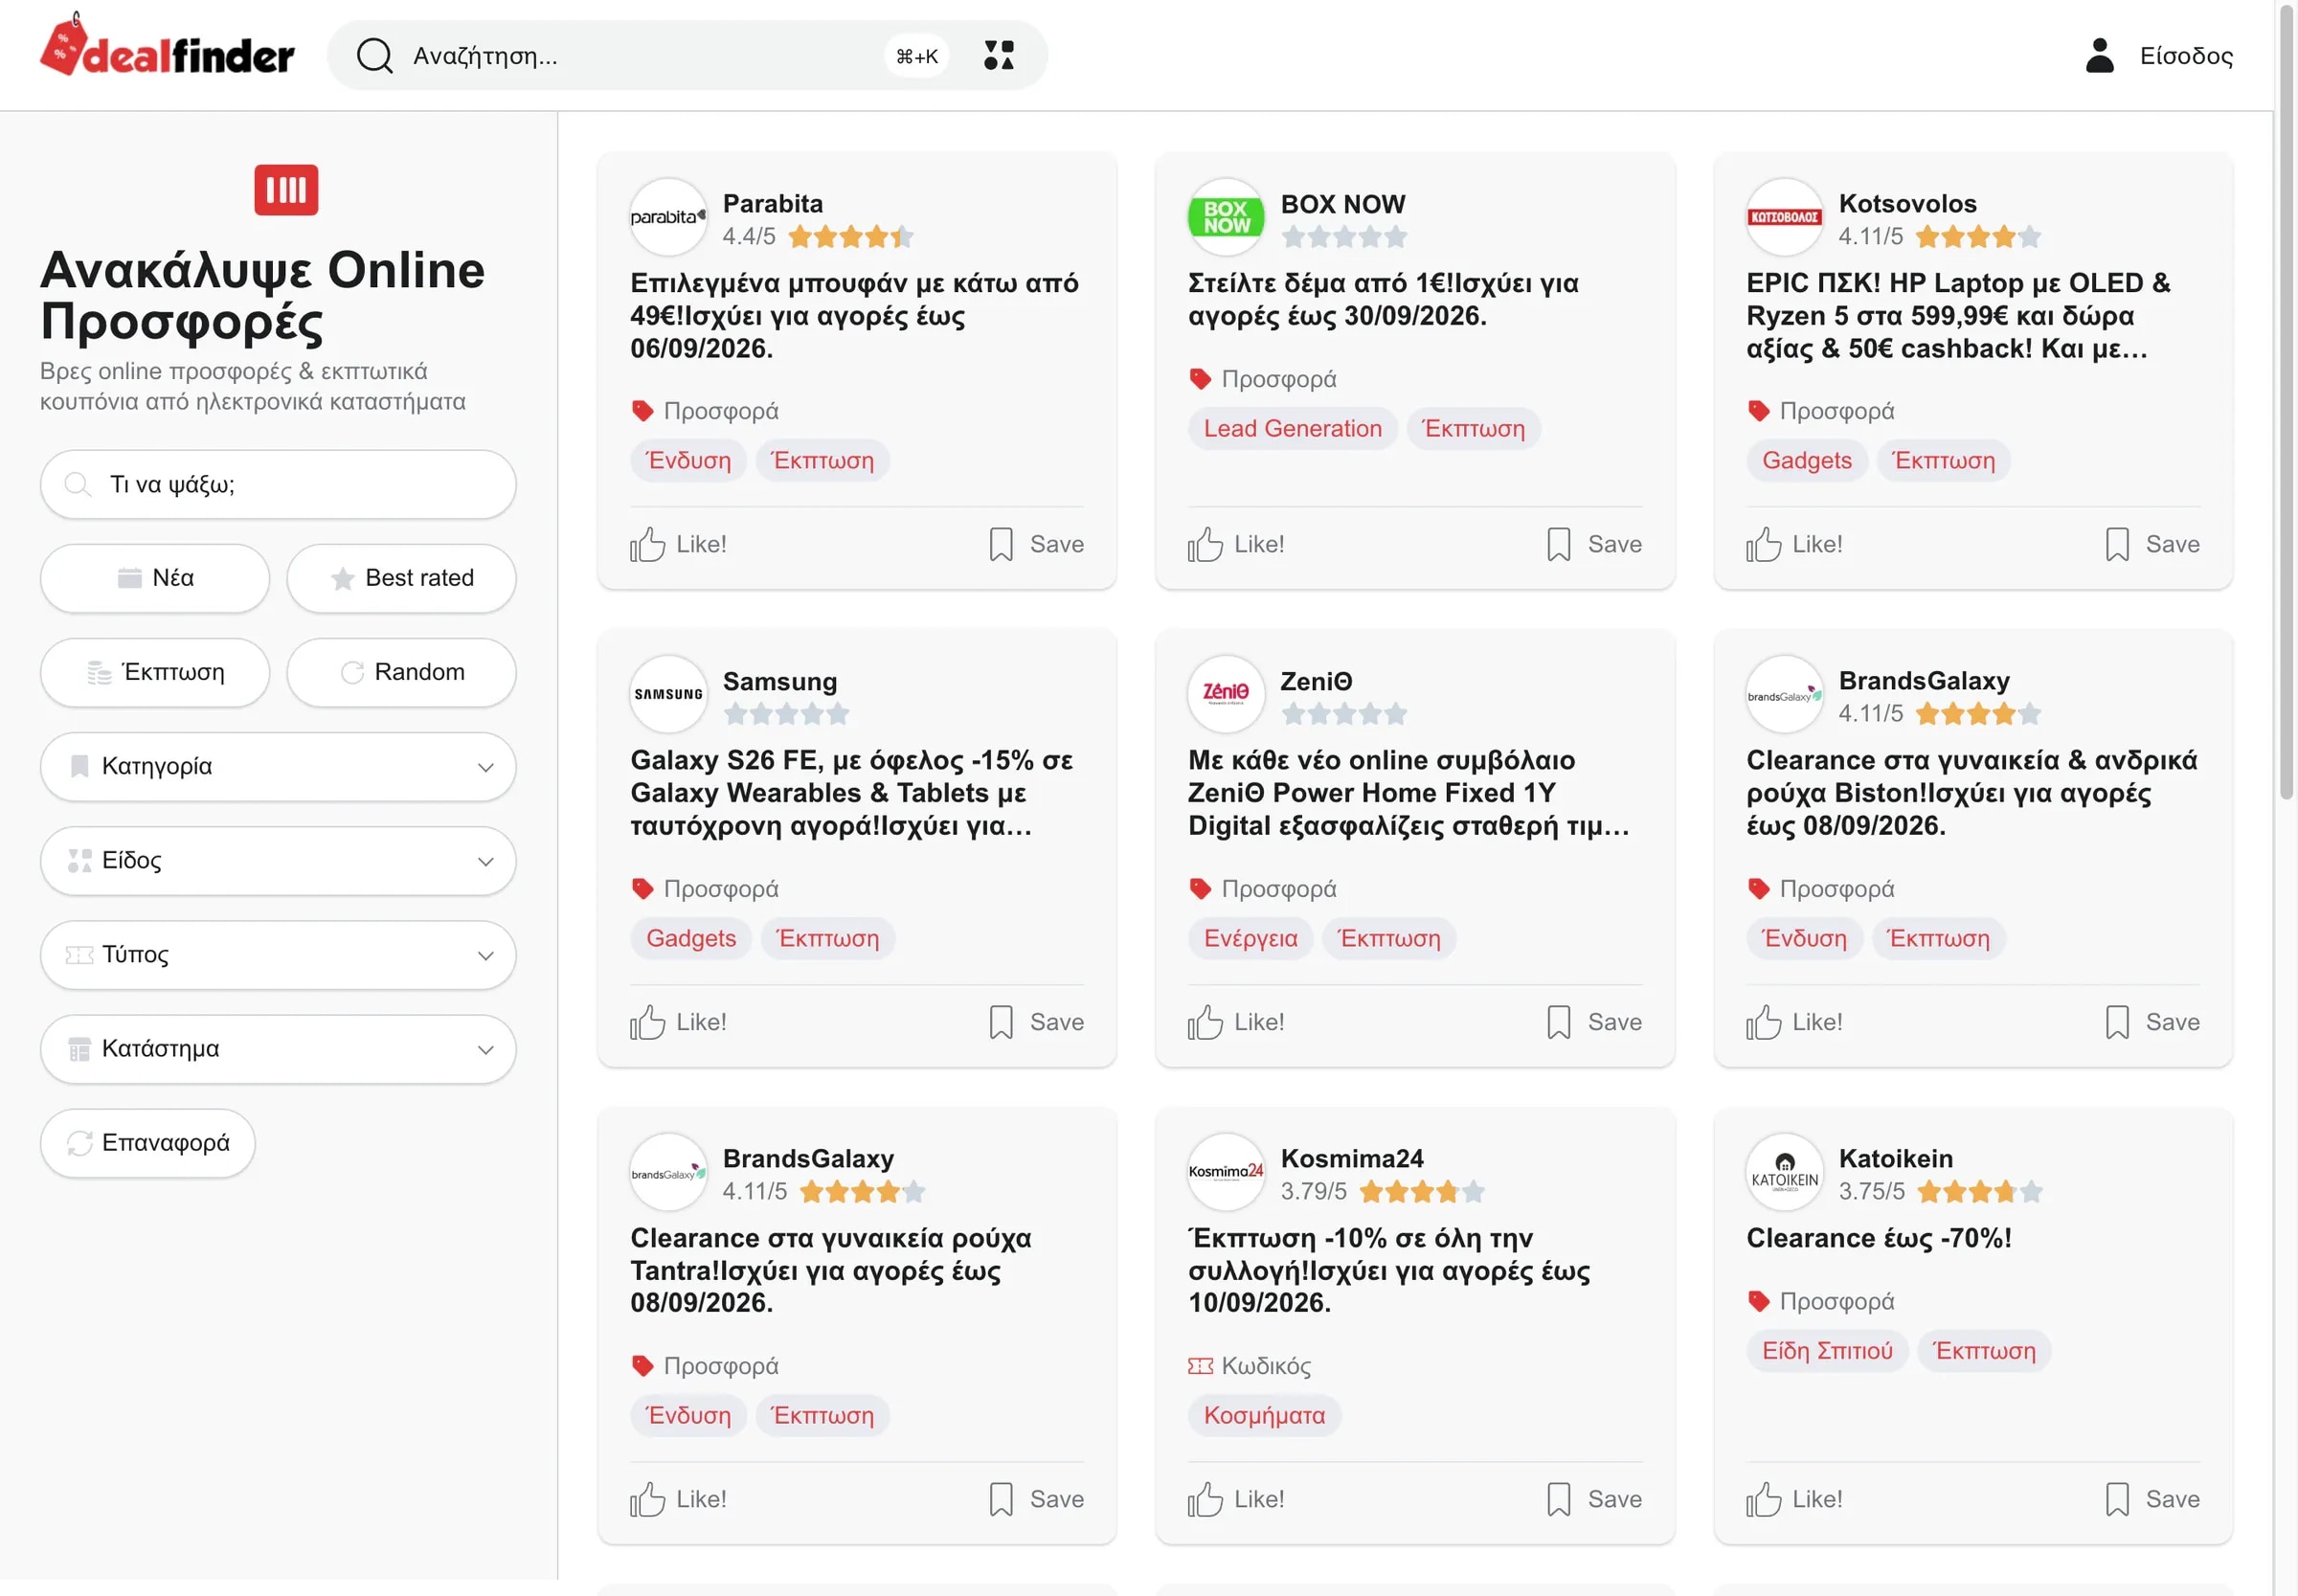Click the Parabita star rating
The width and height of the screenshot is (2298, 1596).
point(850,237)
